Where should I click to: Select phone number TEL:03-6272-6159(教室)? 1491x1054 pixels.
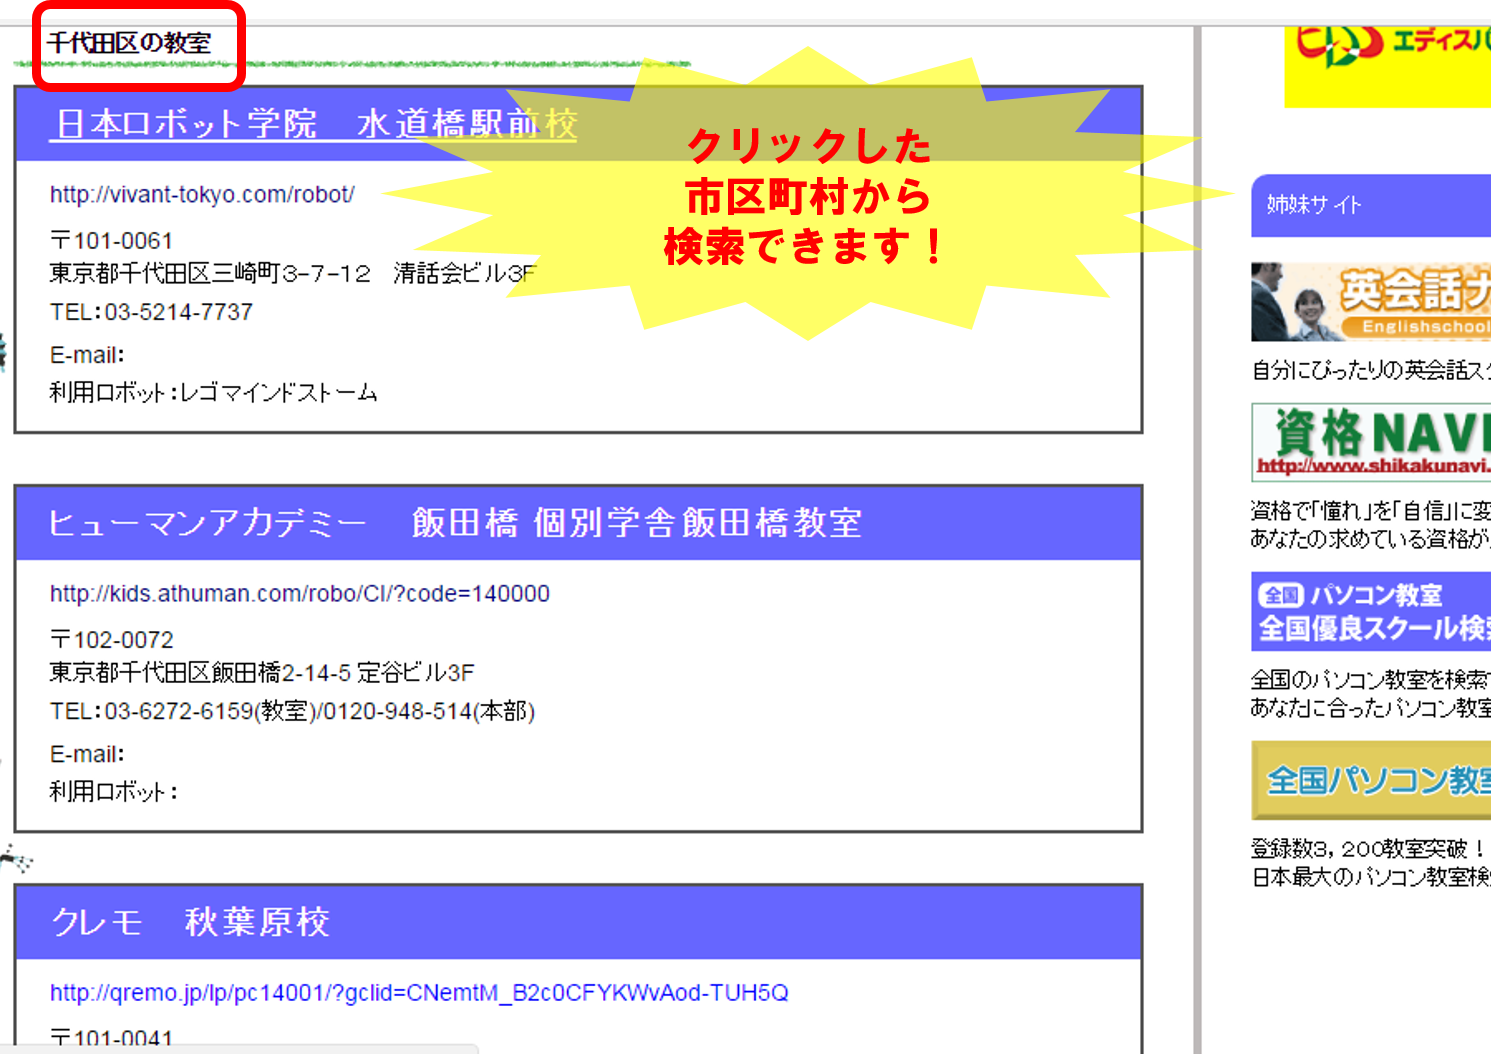click(x=181, y=711)
